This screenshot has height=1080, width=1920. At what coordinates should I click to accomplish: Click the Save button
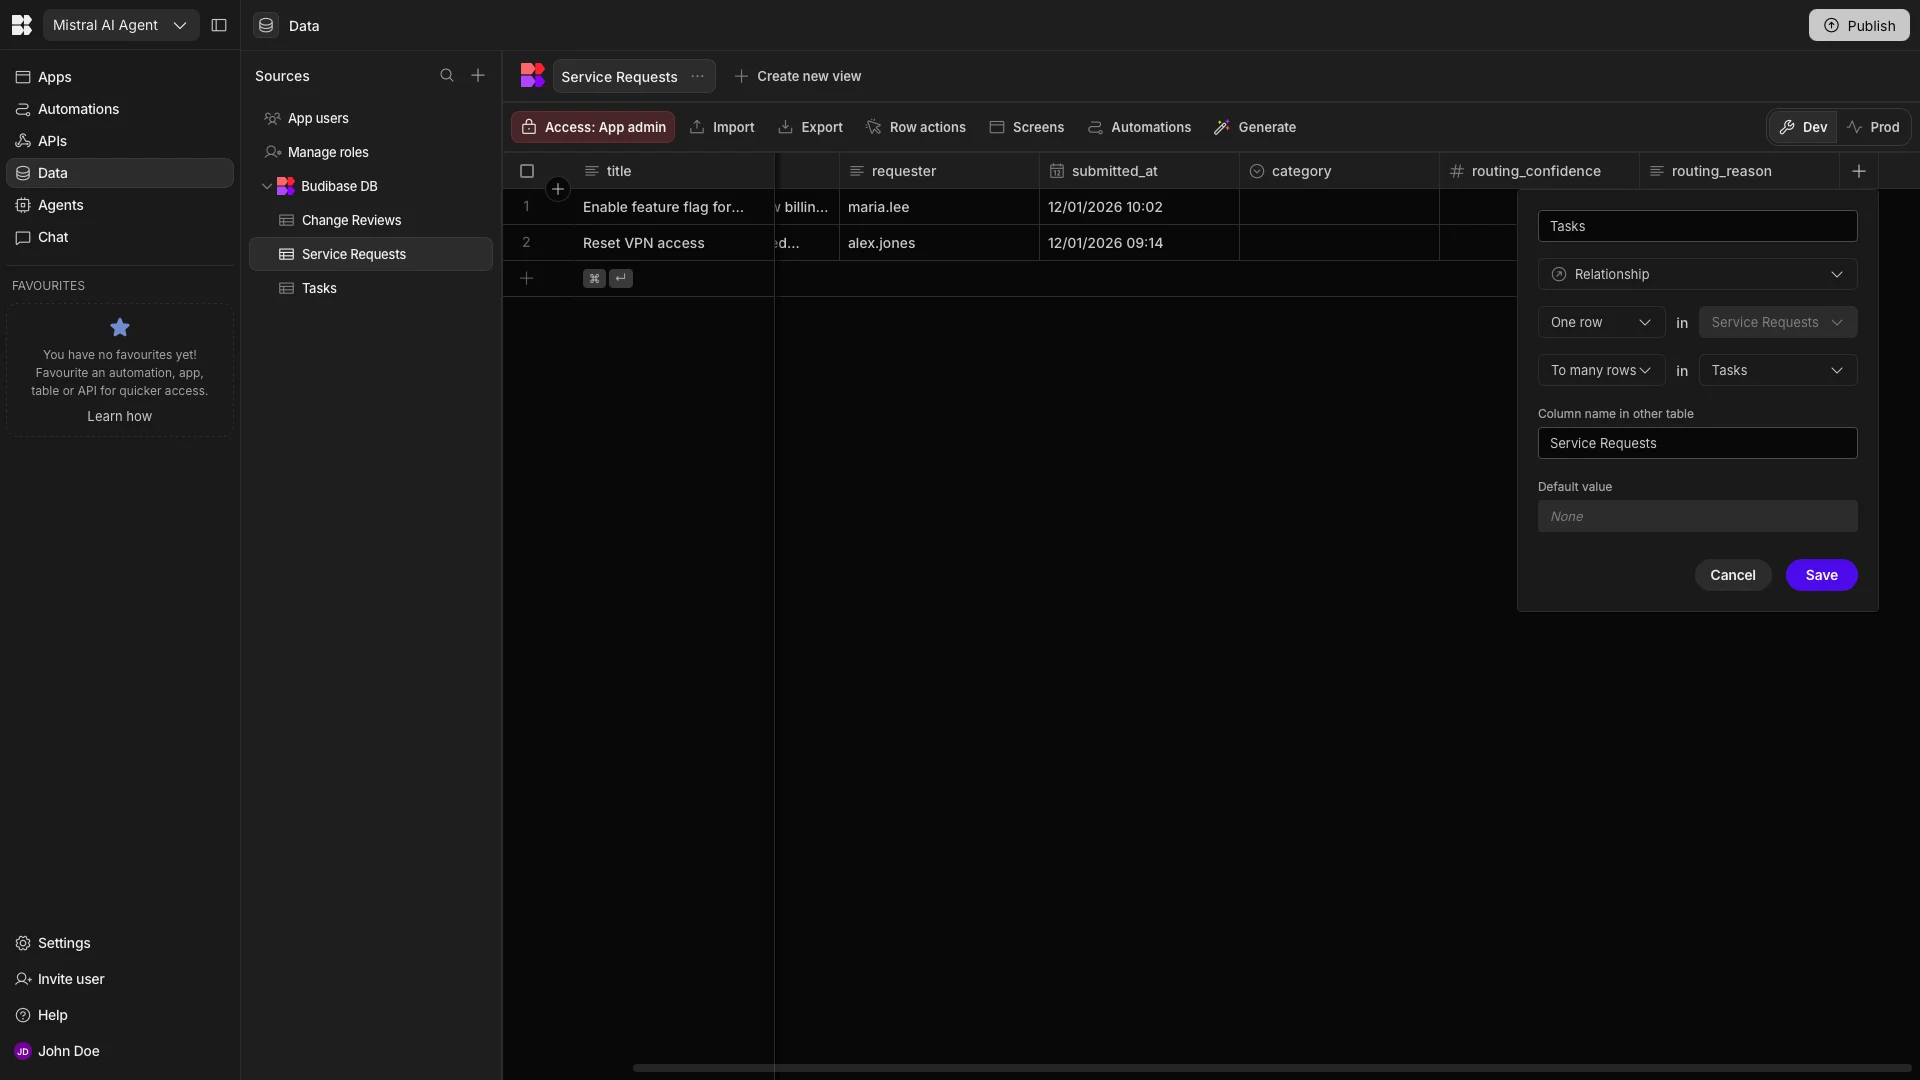[1821, 575]
